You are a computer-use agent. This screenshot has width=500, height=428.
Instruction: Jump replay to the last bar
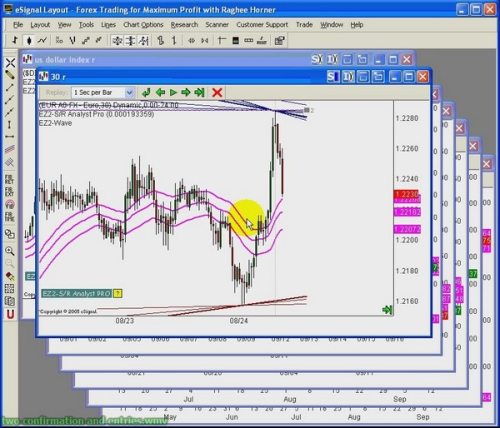pos(199,92)
